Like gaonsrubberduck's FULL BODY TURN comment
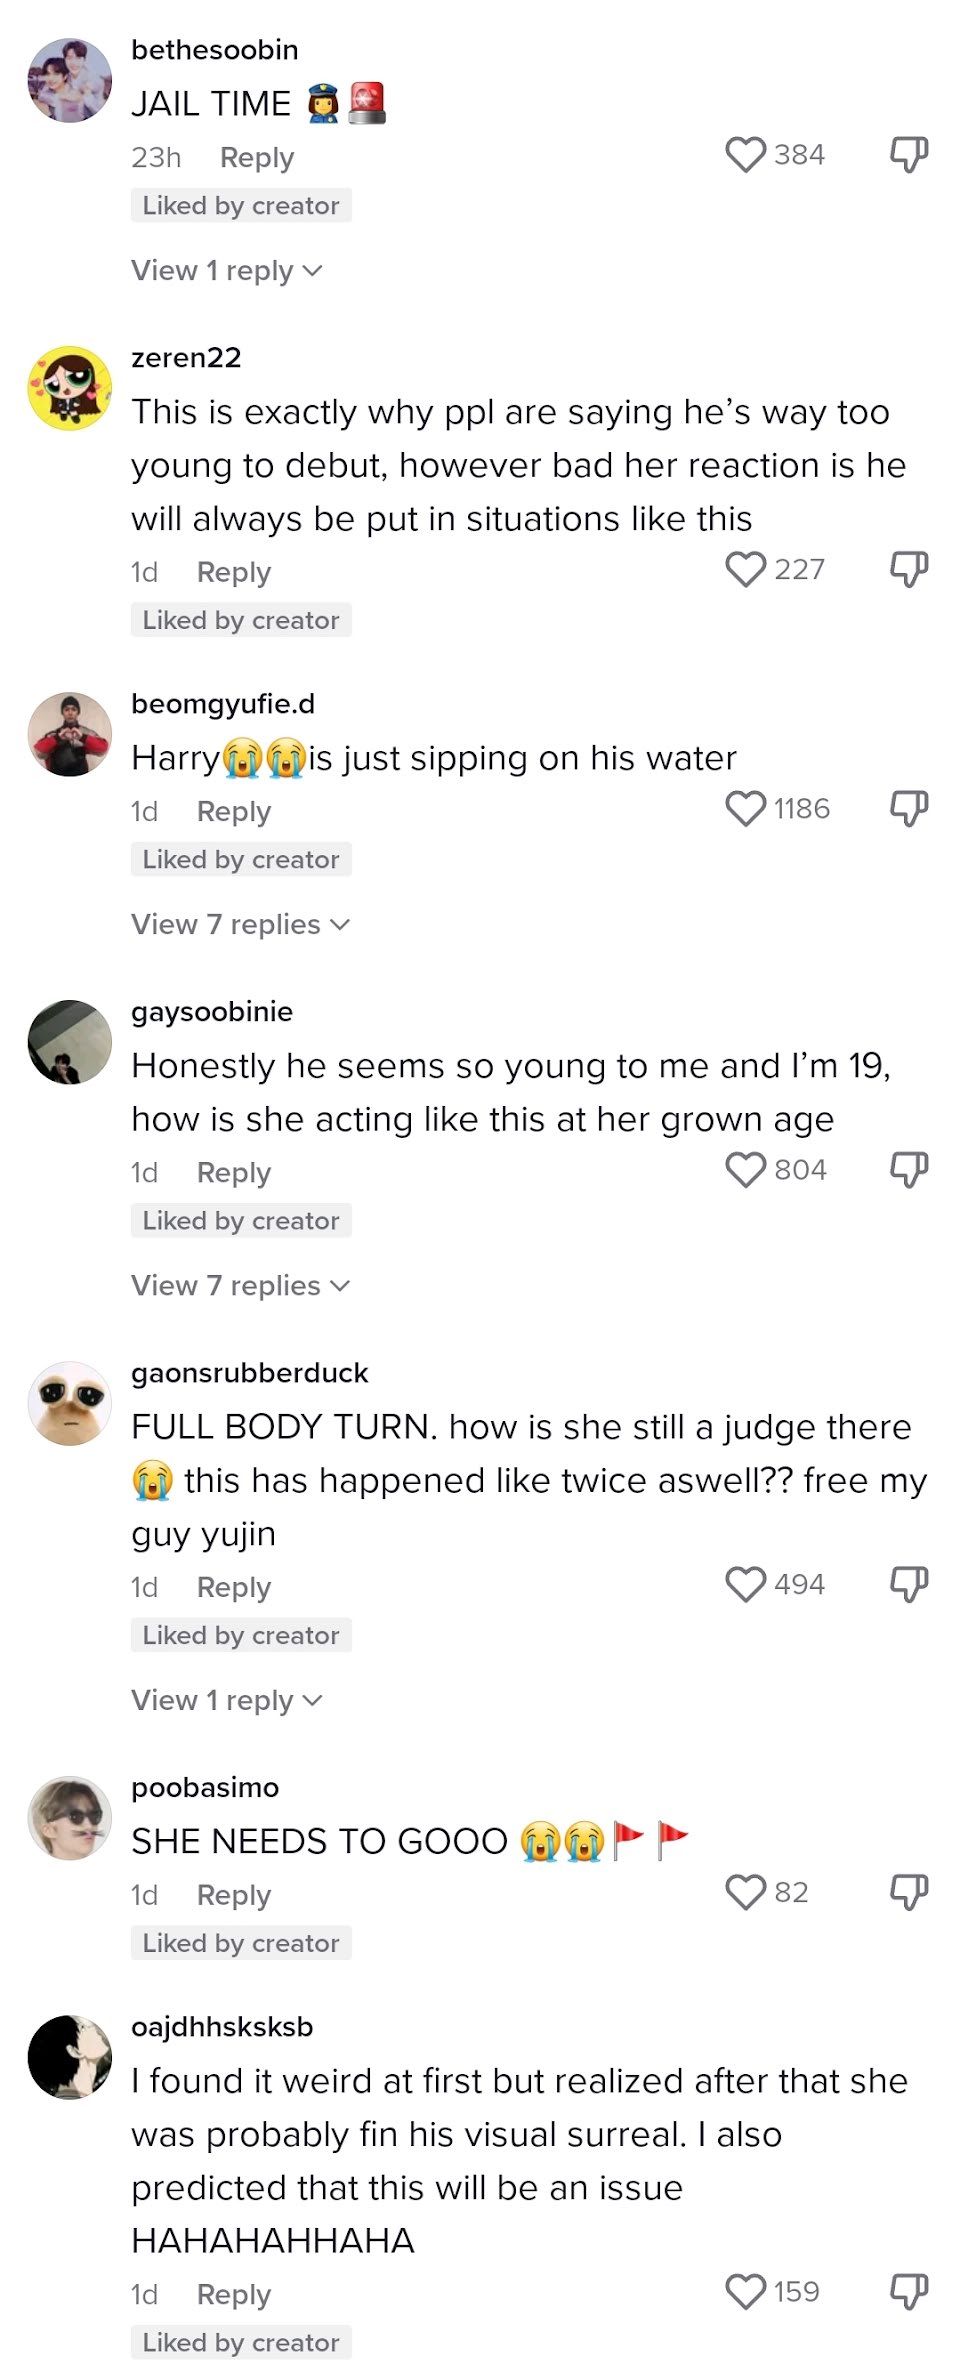The width and height of the screenshot is (960, 2380). [745, 1585]
